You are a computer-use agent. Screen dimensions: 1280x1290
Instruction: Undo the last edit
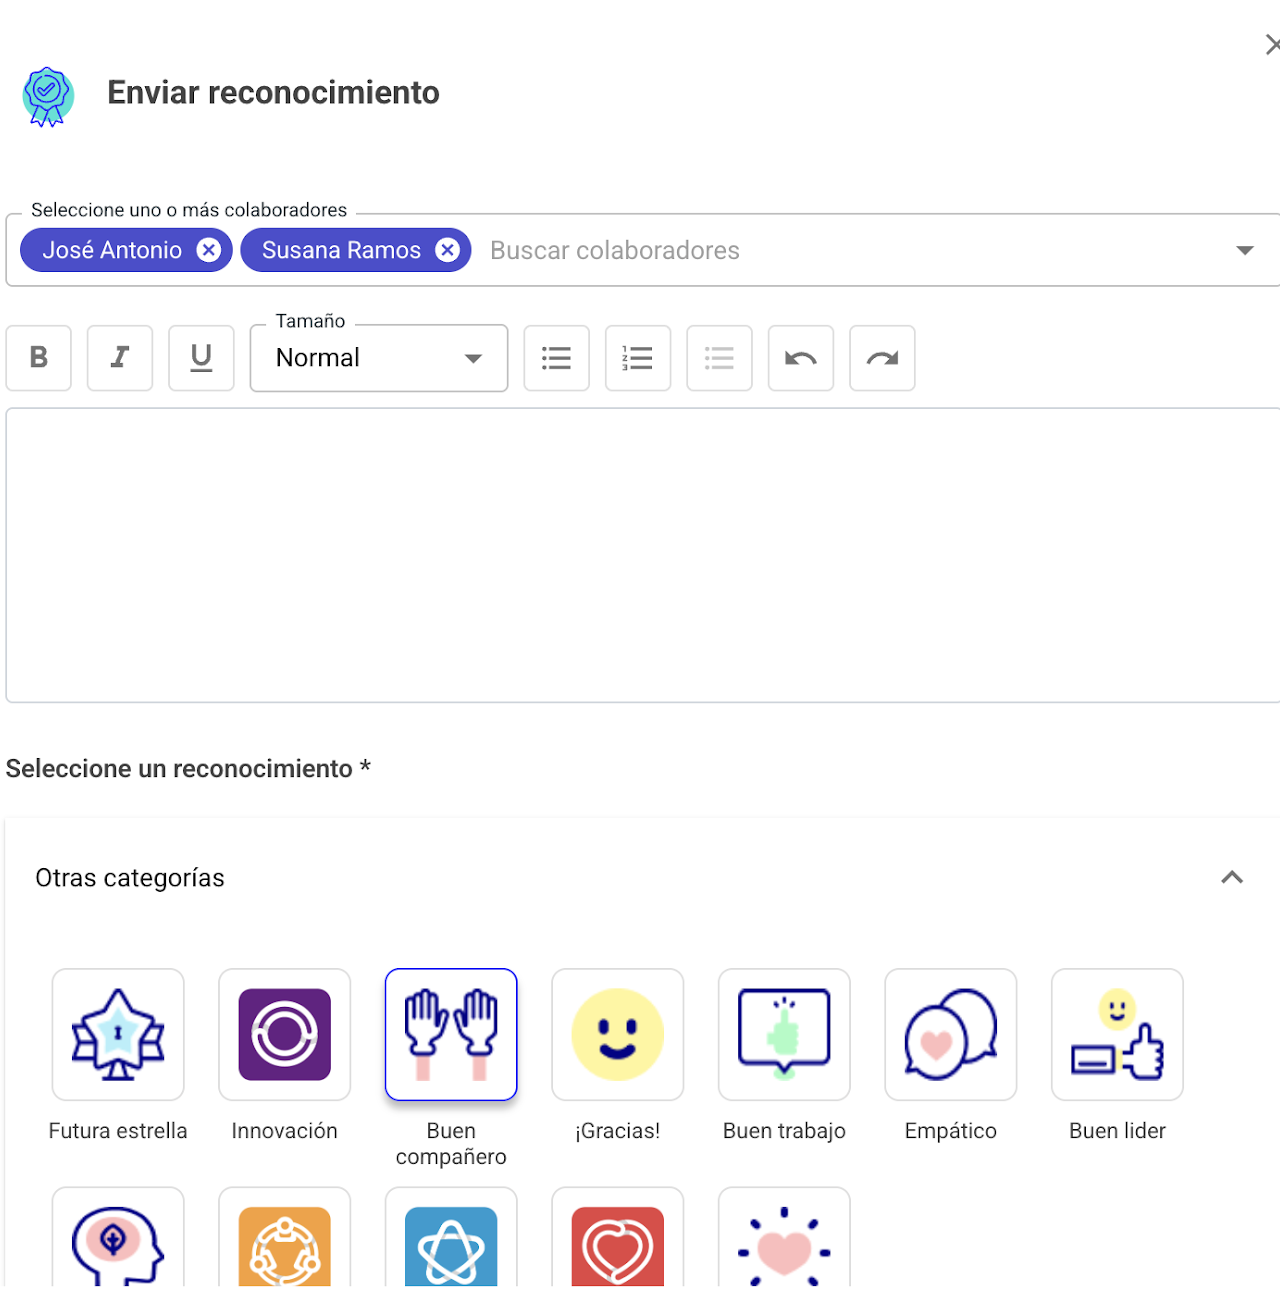(x=801, y=358)
